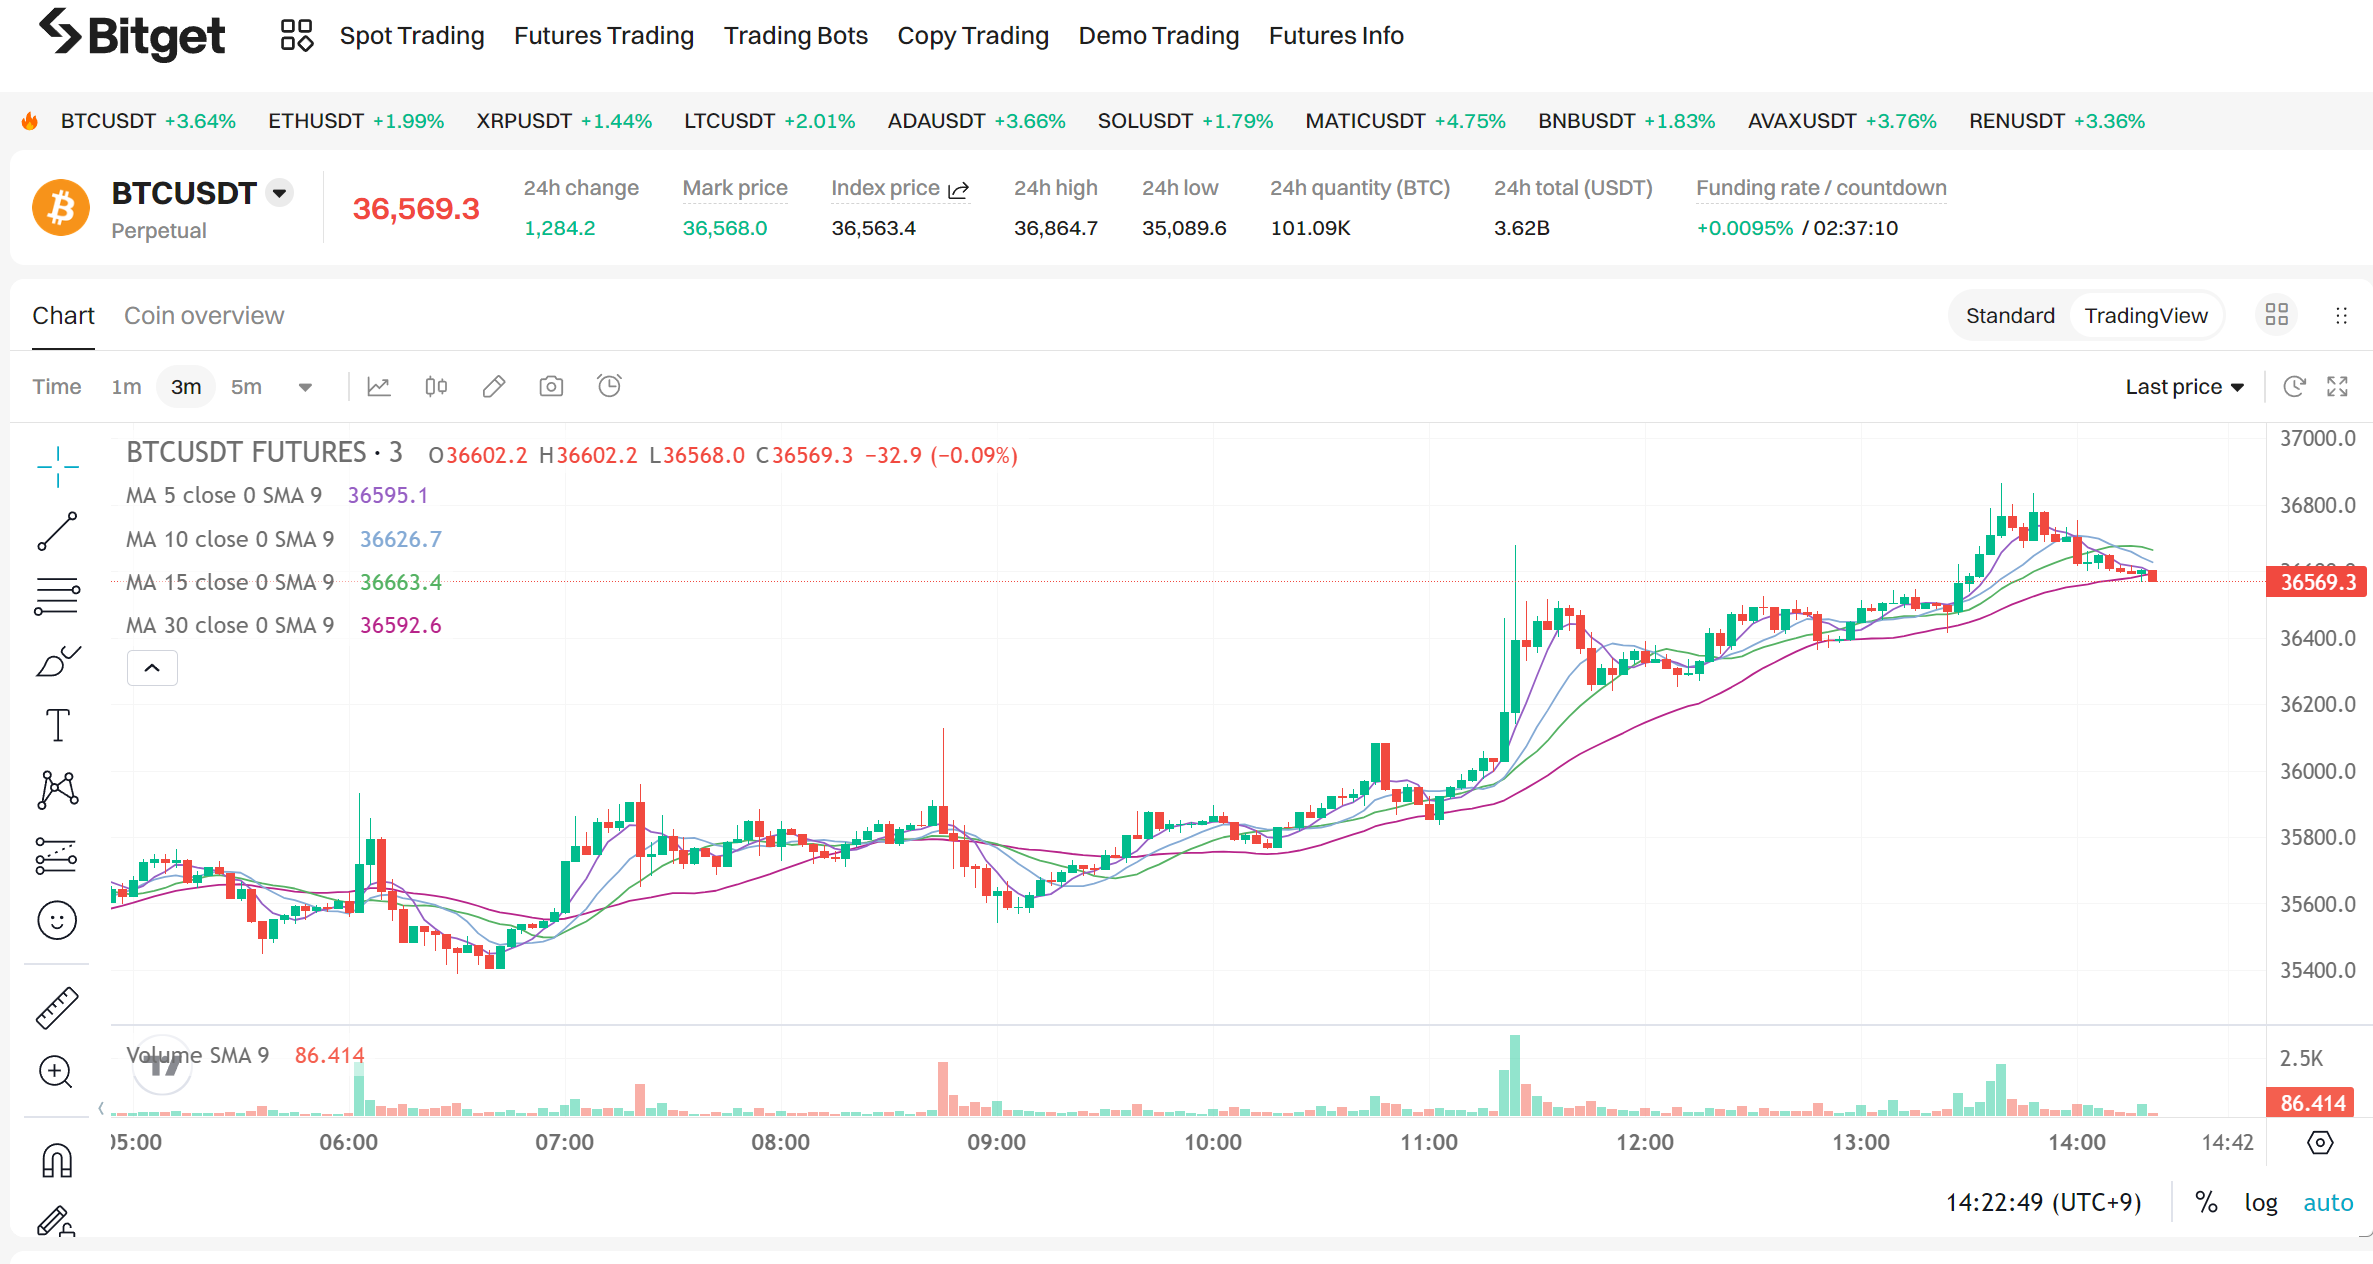The width and height of the screenshot is (2373, 1264).
Task: Select the text annotation tool
Action: [x=58, y=725]
